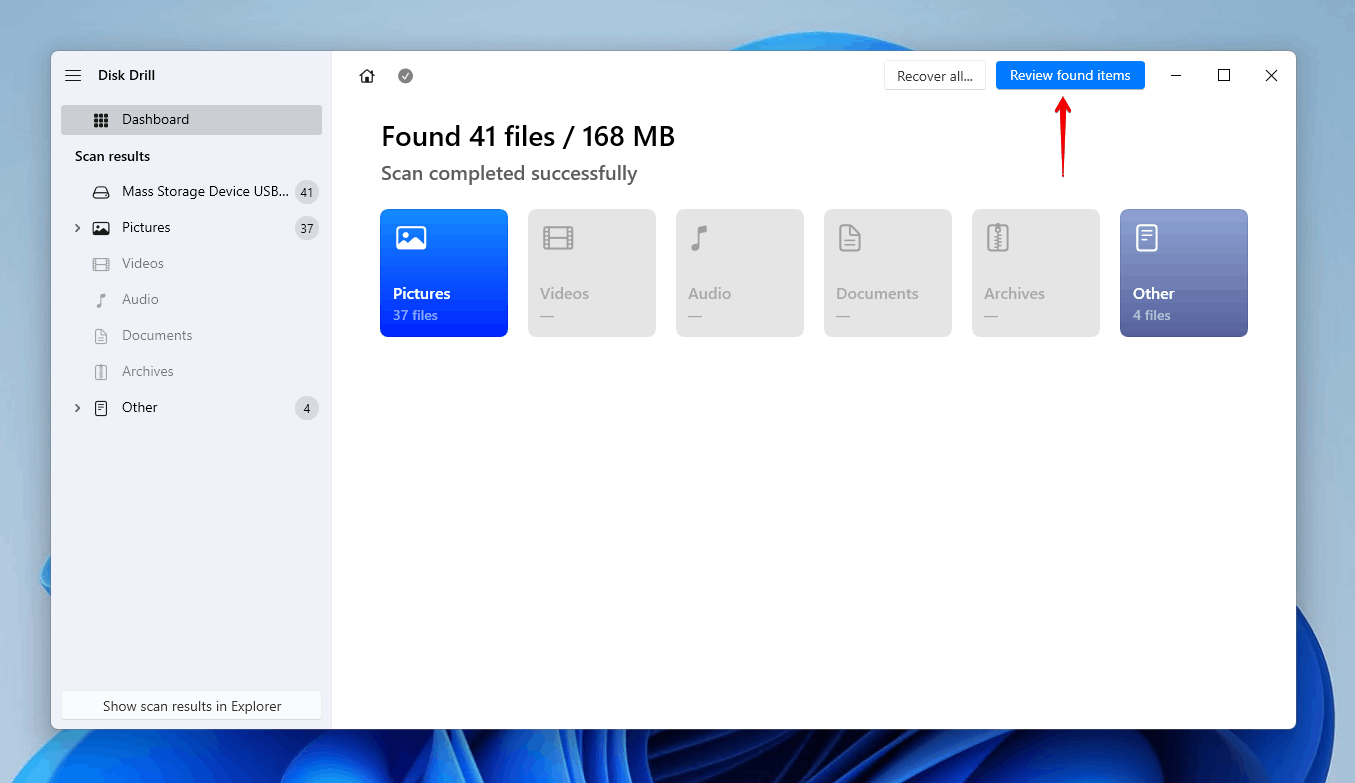Viewport: 1355px width, 783px height.
Task: Maximize the Disk Drill window
Action: (1223, 76)
